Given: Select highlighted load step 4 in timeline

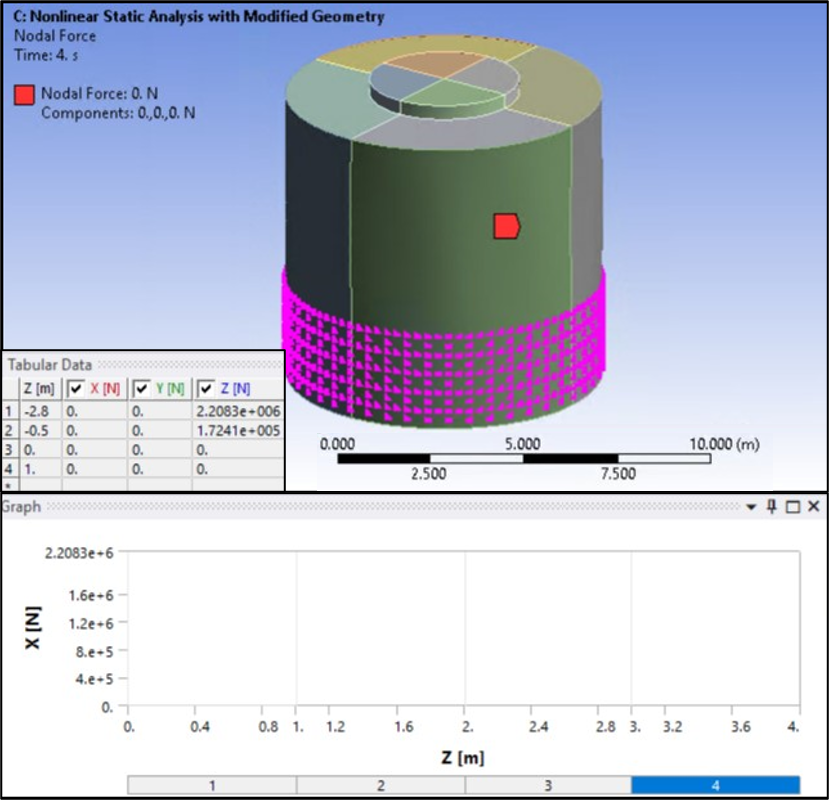Looking at the screenshot, I should [715, 786].
